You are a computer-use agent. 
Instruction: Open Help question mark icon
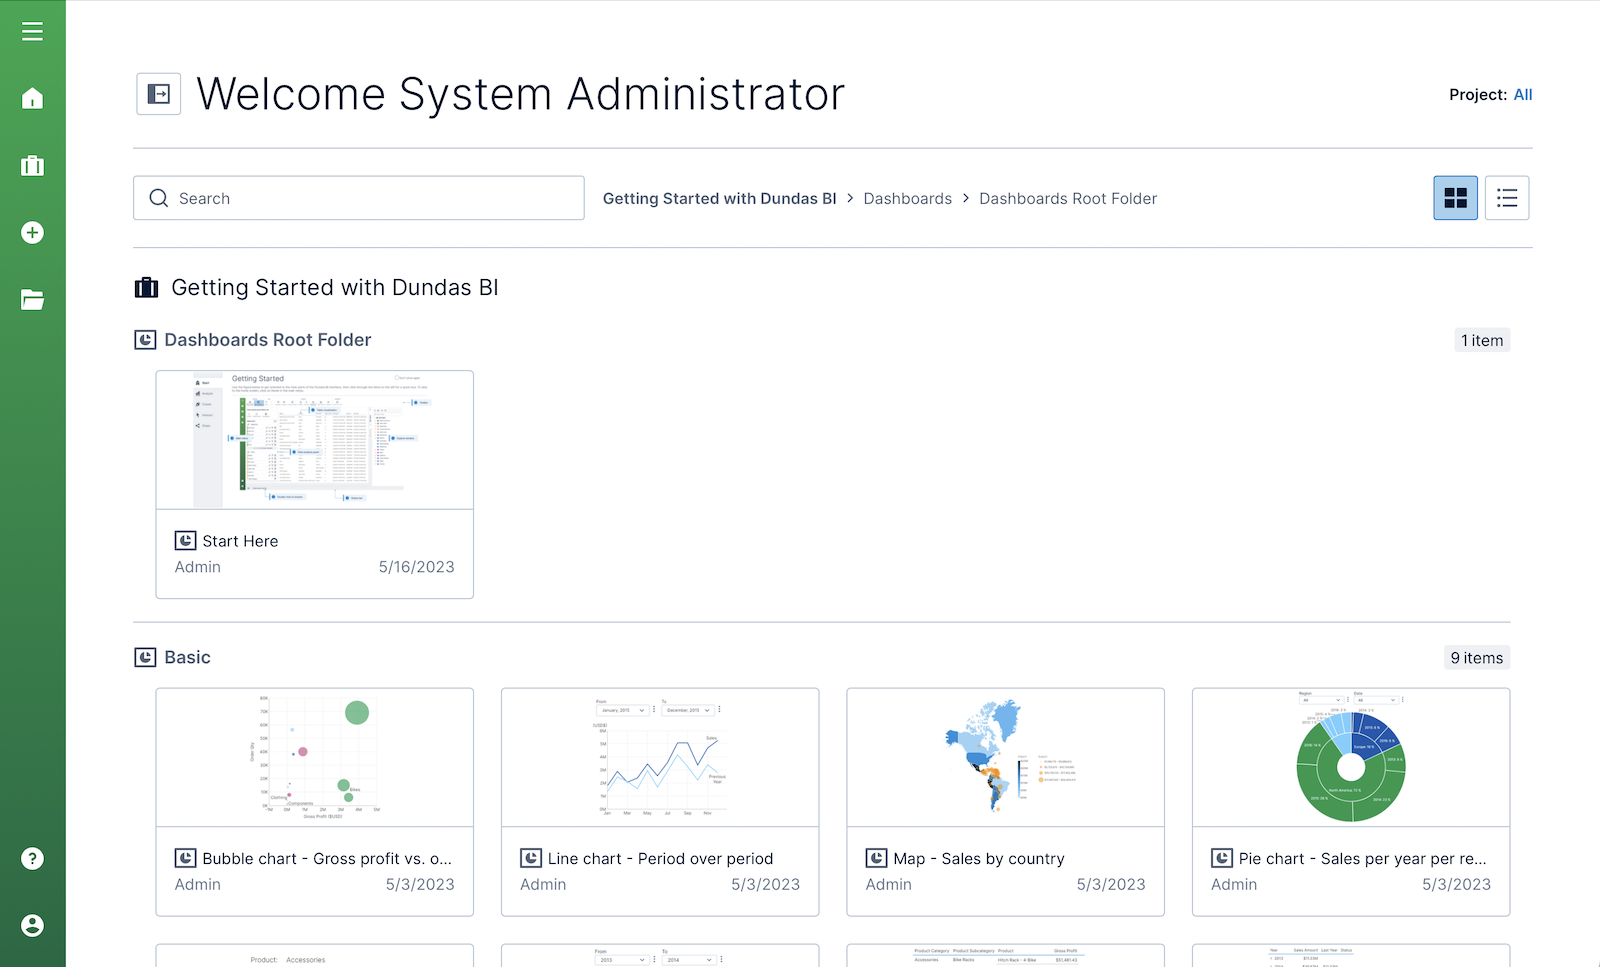point(32,858)
